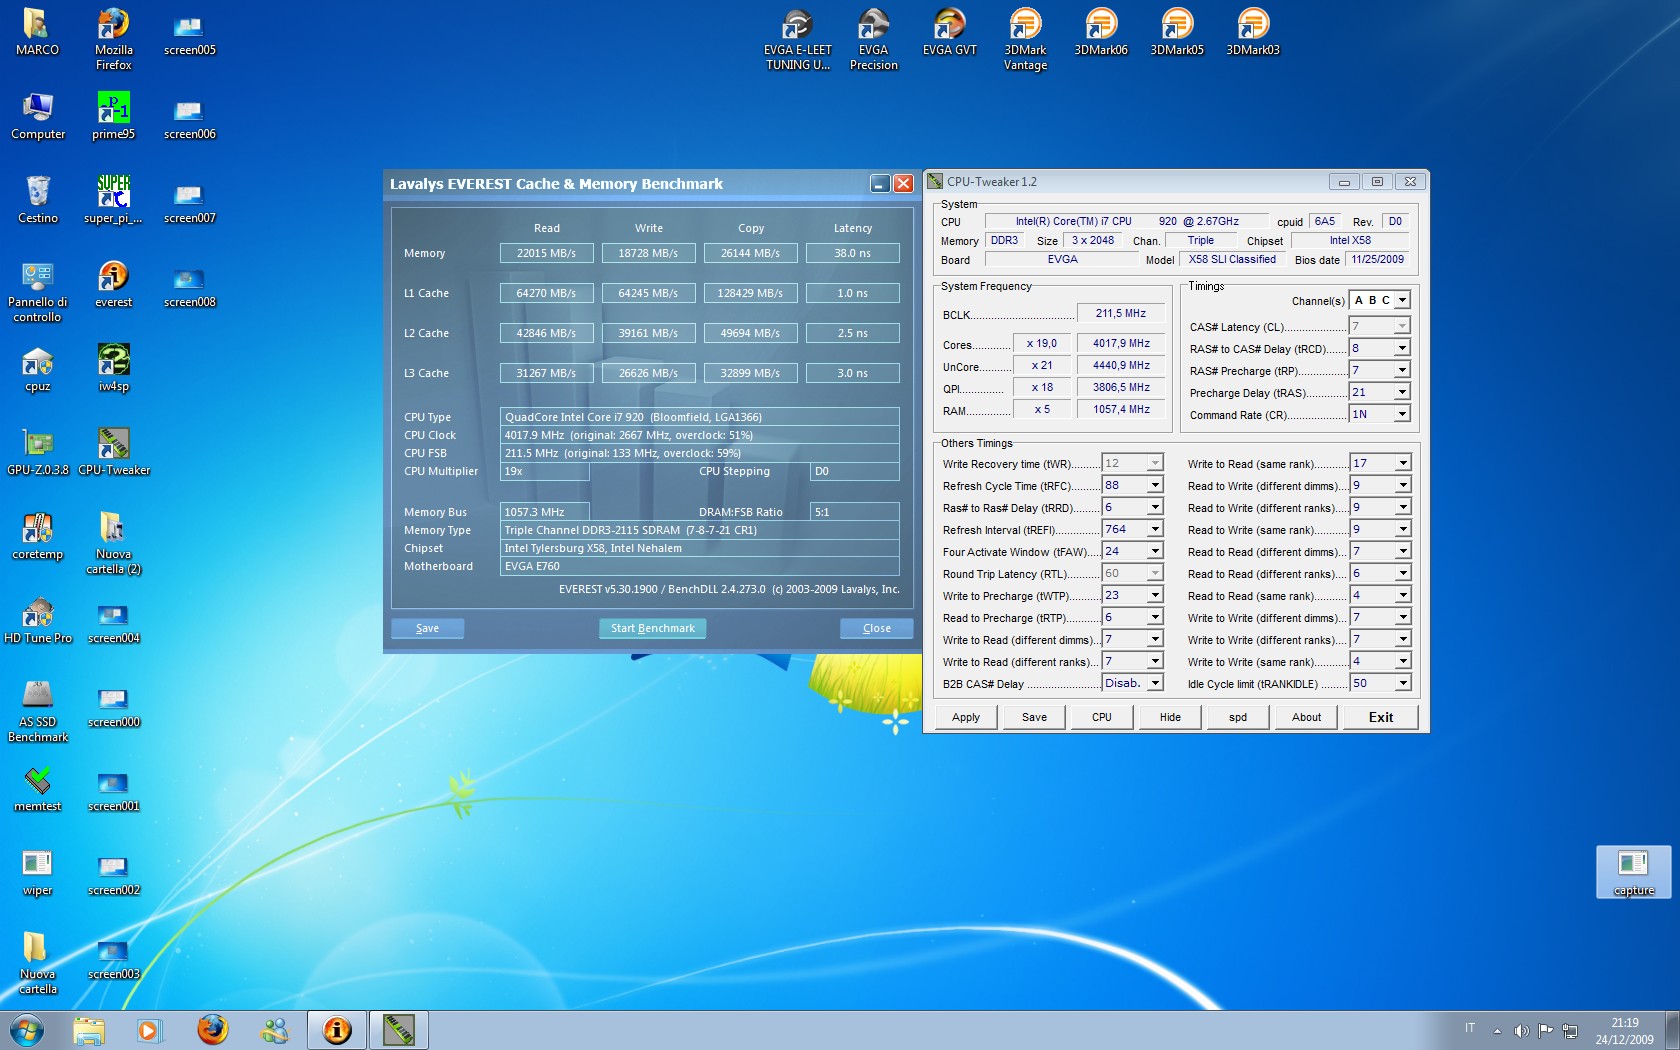Click the Save button in CPU-Tweaker
1680x1050 pixels.
pos(1034,717)
